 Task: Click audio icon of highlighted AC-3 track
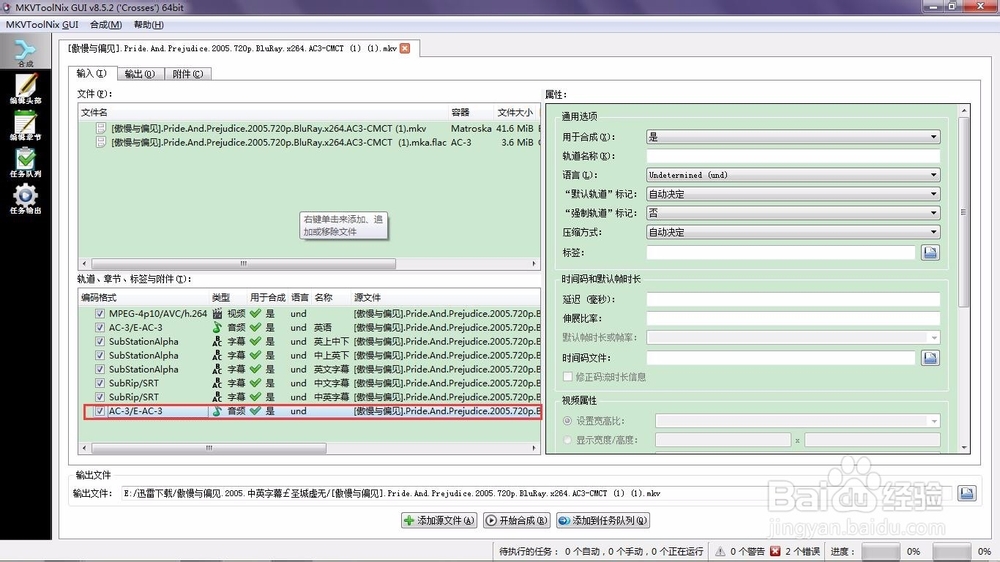pyautogui.click(x=217, y=411)
